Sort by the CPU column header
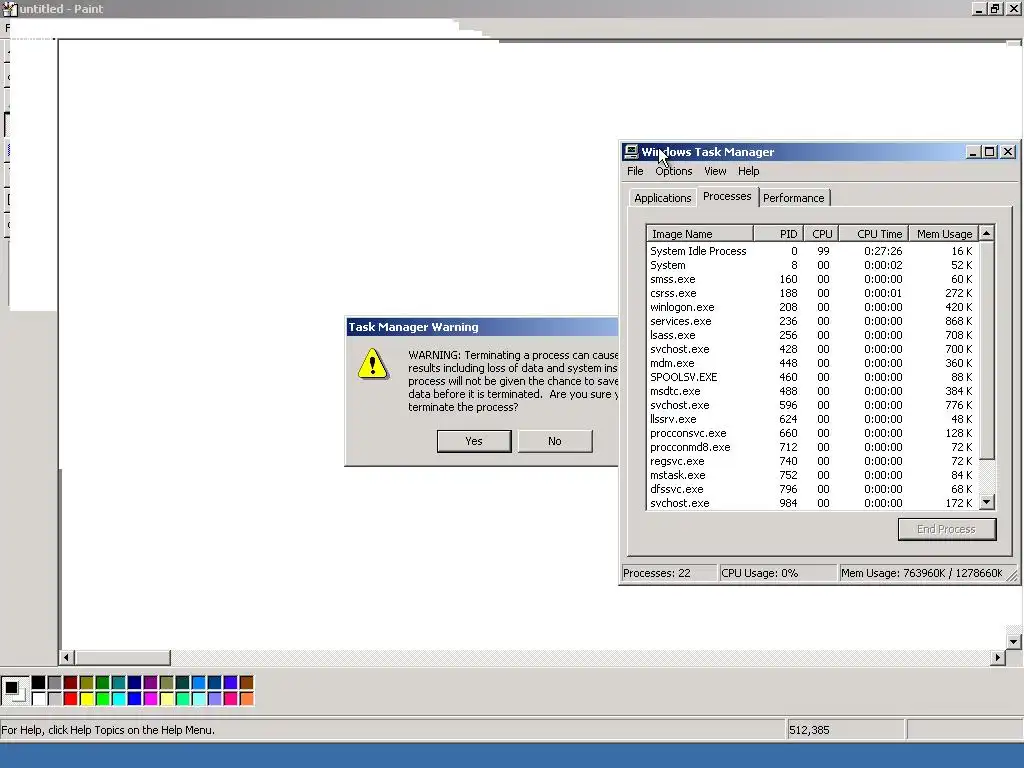Screen dimensions: 1024x768 point(821,234)
